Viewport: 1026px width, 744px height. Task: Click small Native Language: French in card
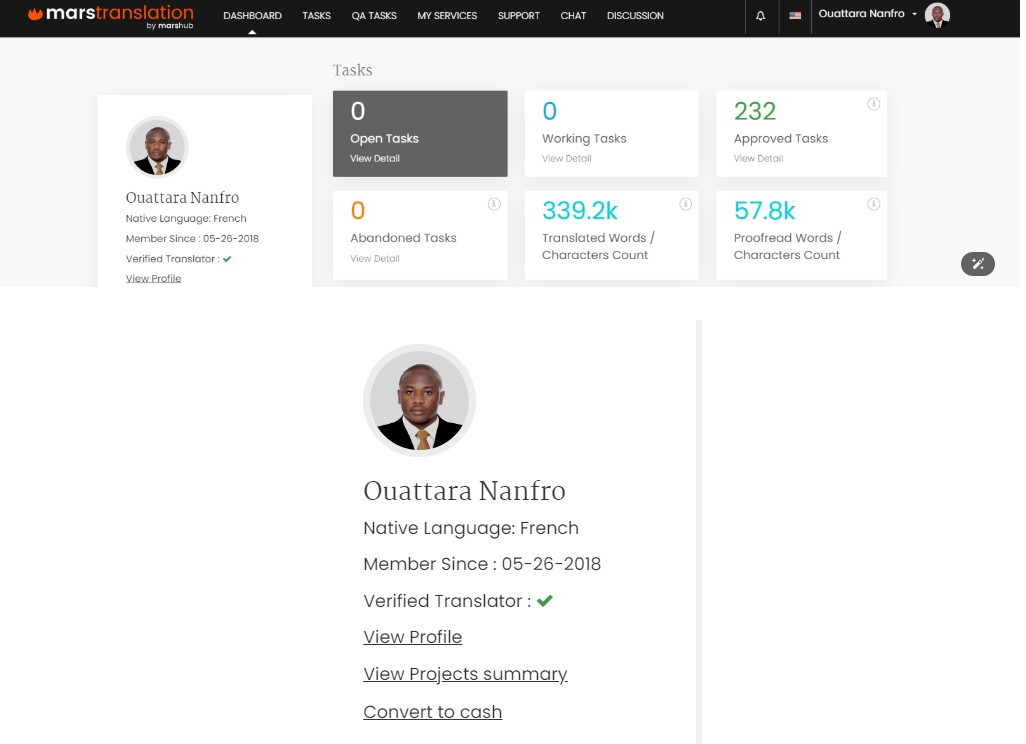(186, 219)
